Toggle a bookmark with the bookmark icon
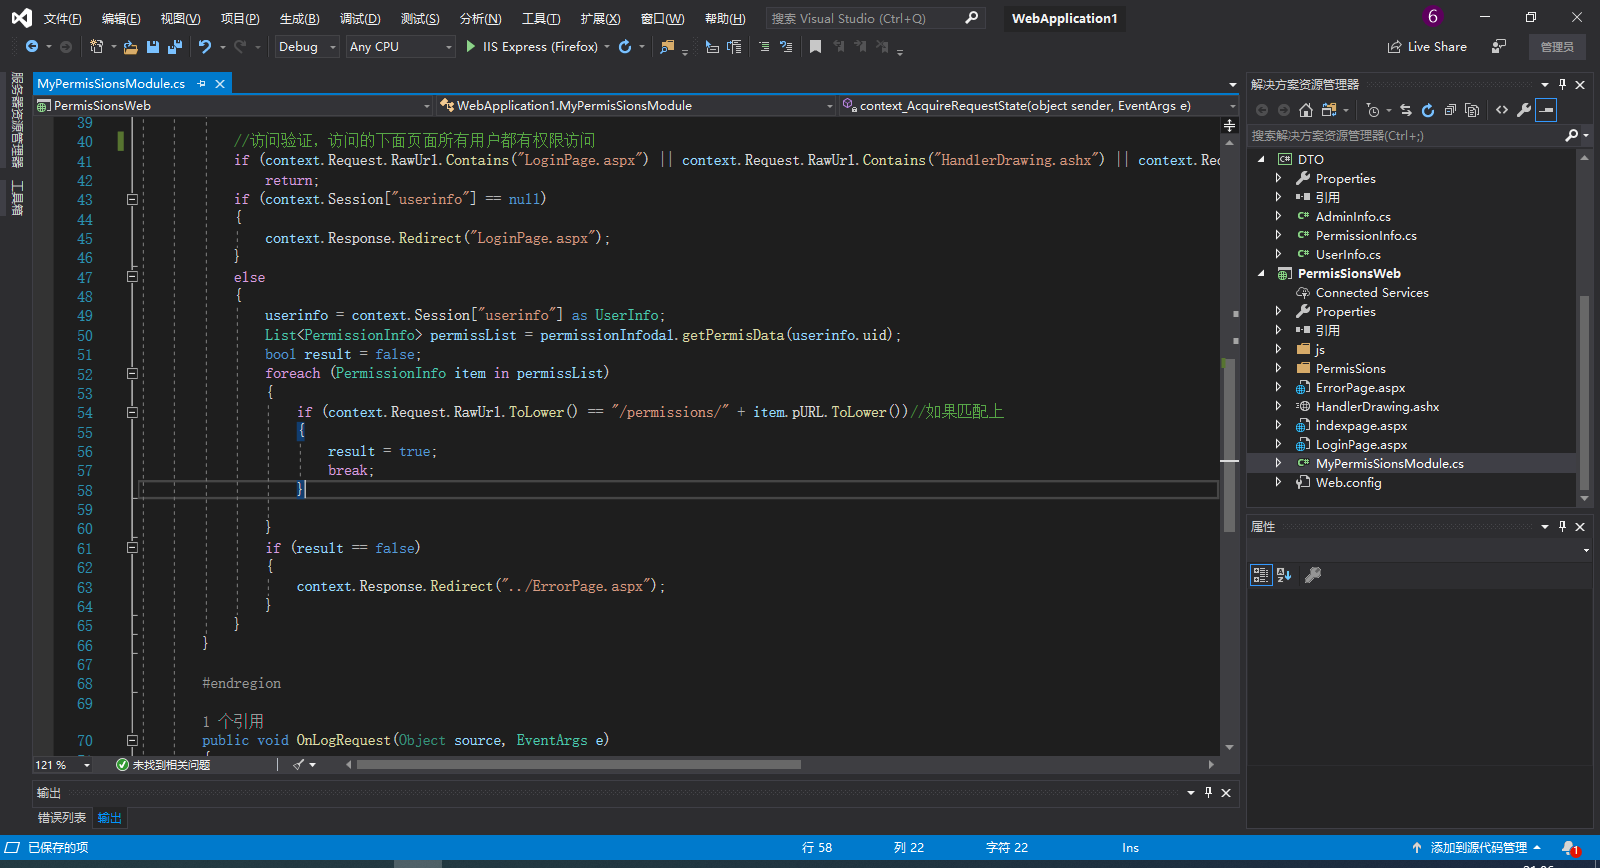Image resolution: width=1600 pixels, height=868 pixels. click(815, 47)
